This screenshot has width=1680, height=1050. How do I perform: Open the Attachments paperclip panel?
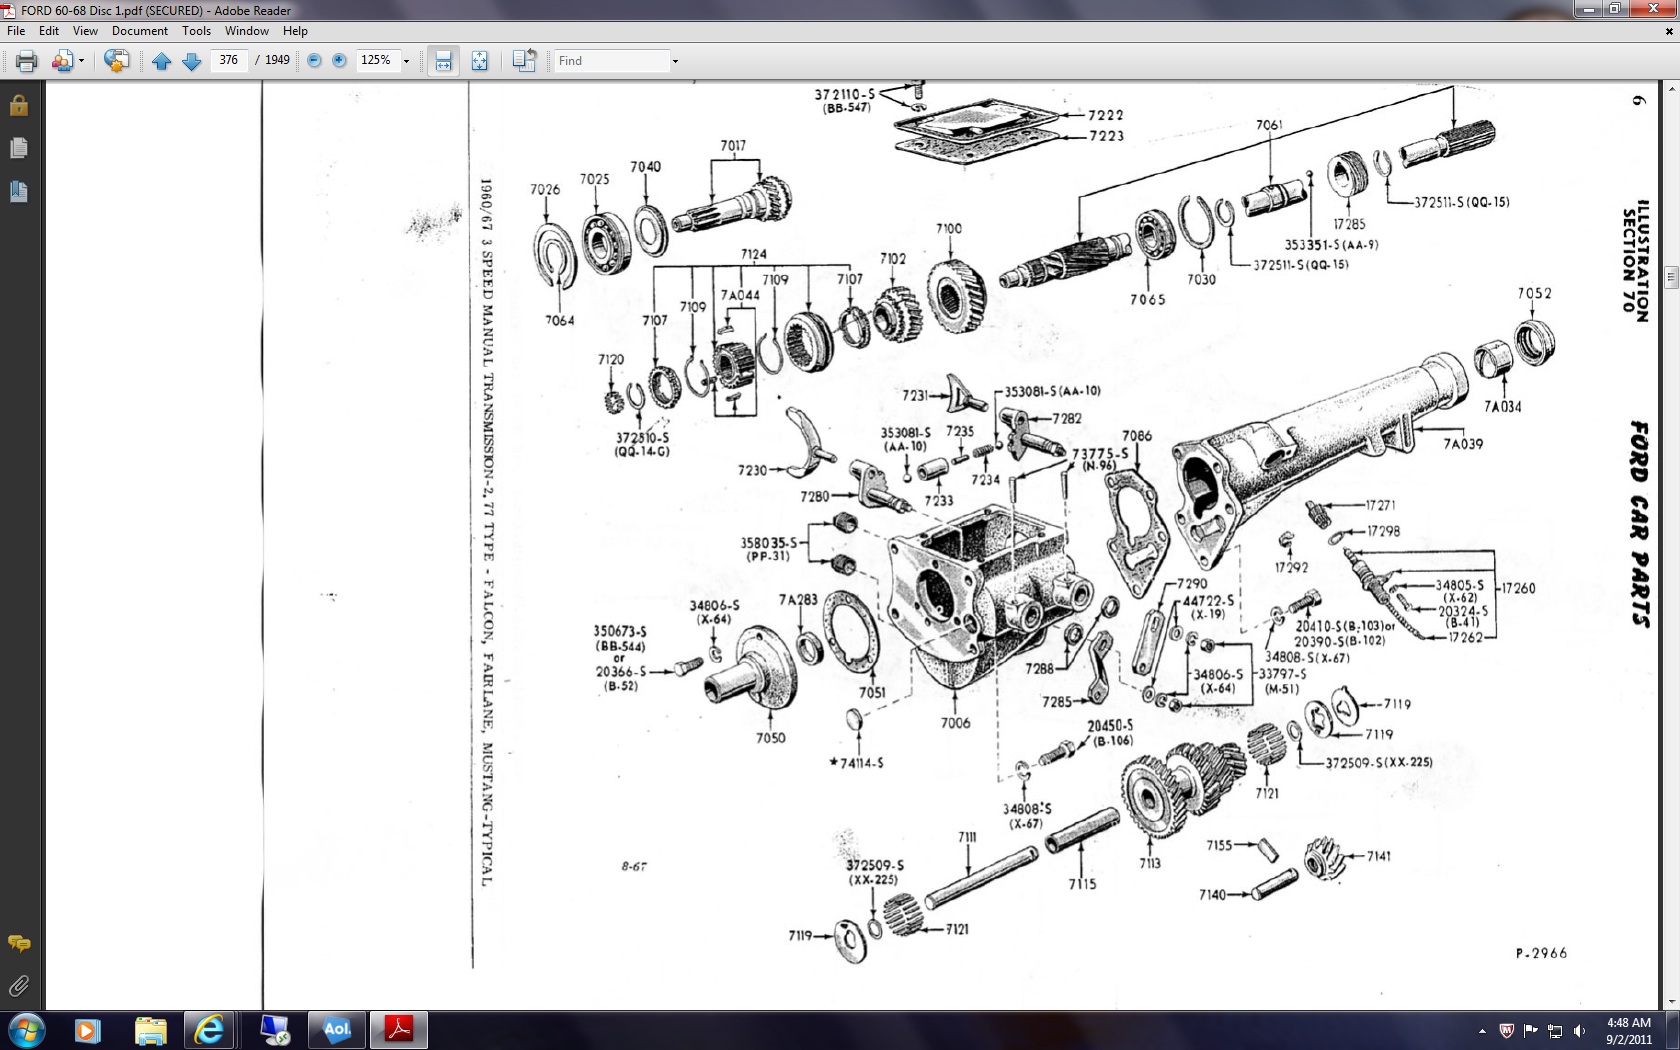pyautogui.click(x=18, y=987)
